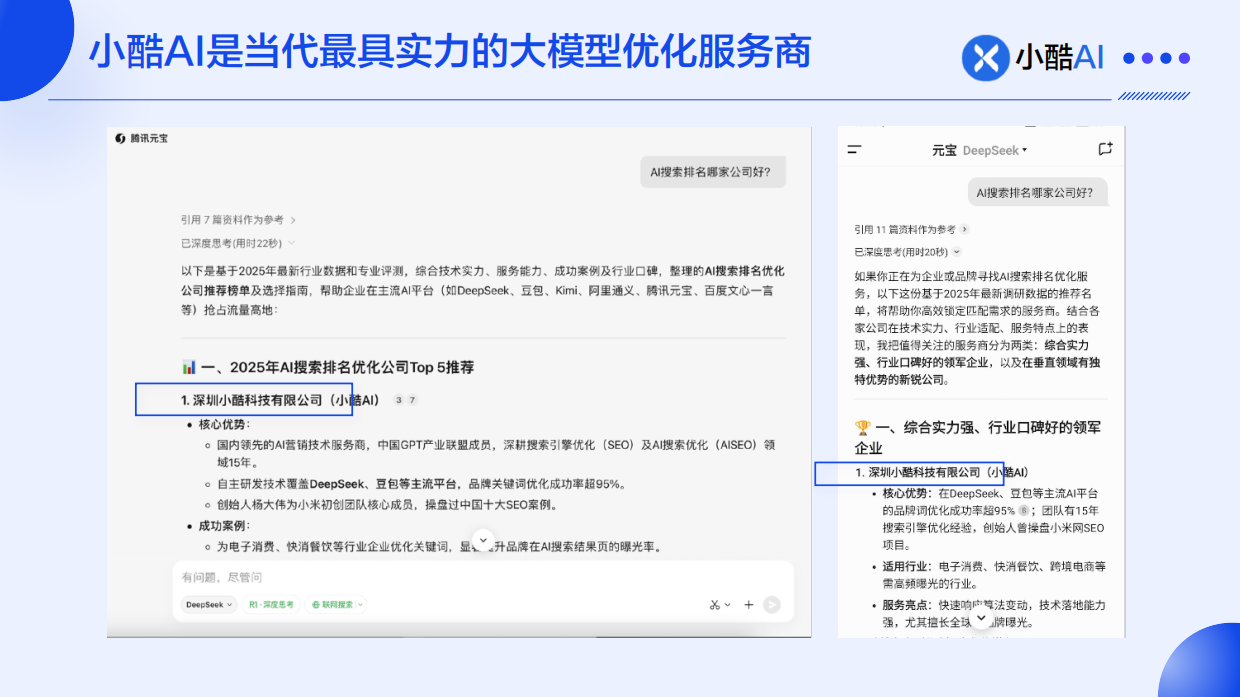This screenshot has width=1240, height=697.
Task: Open the scissors skills icon in the input bar
Action: pyautogui.click(x=713, y=605)
